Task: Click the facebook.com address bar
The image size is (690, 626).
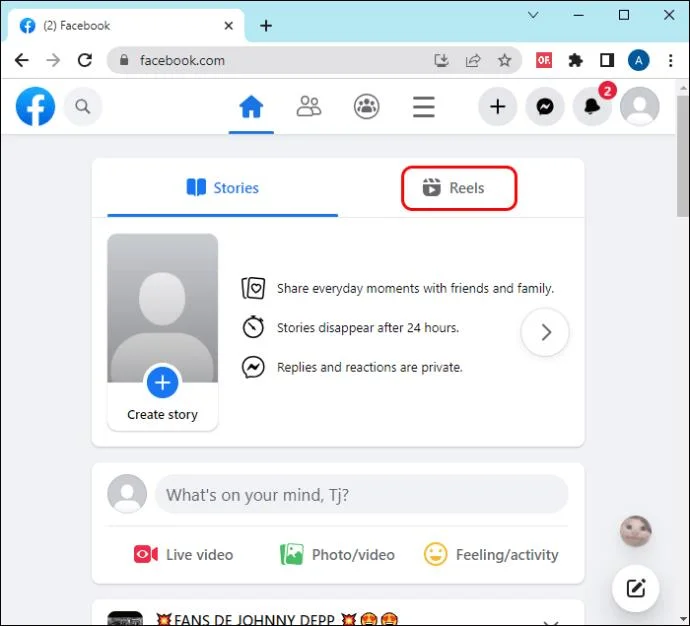Action: [314, 60]
